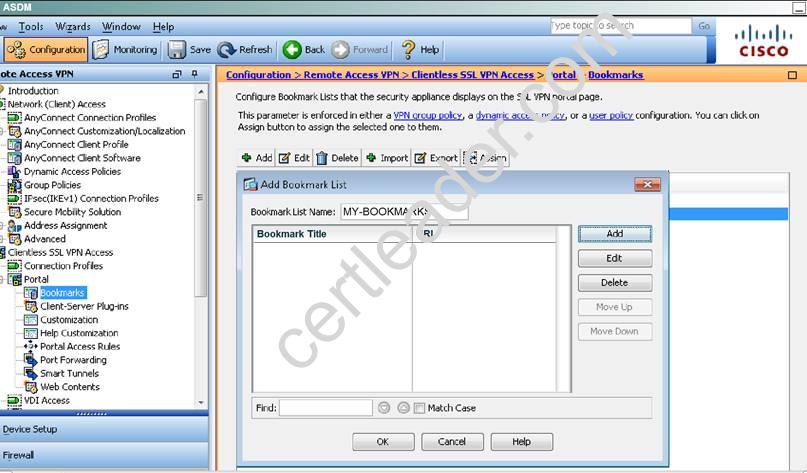Click the Secure Mobility Solution icon

coord(14,212)
